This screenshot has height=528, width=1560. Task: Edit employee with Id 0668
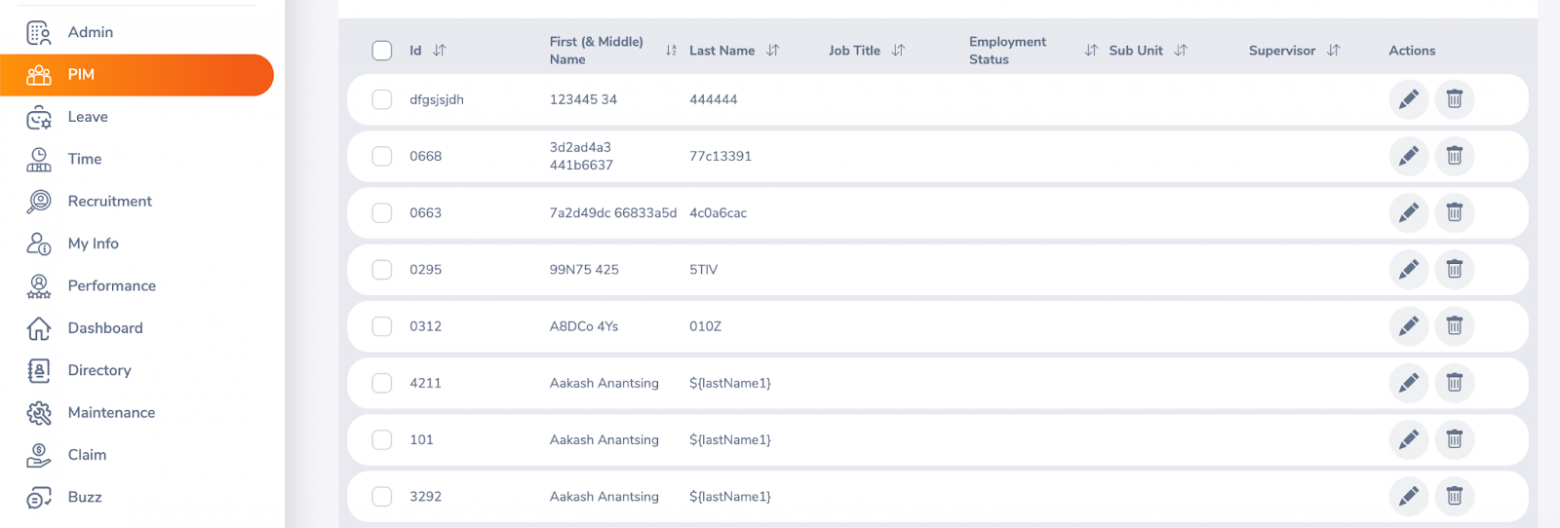pos(1408,156)
